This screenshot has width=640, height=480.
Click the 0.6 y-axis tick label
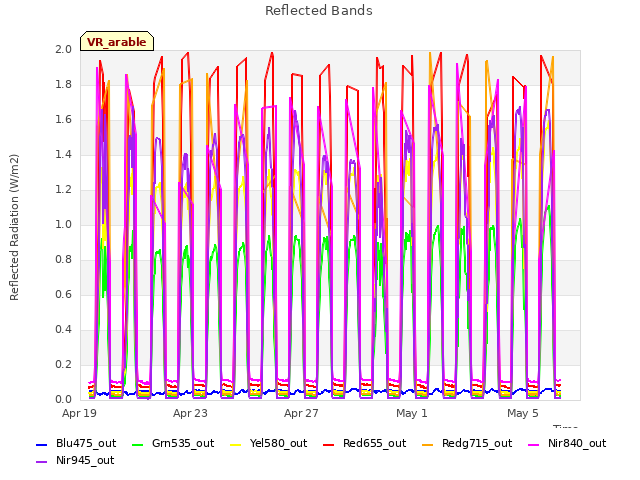click(x=63, y=294)
